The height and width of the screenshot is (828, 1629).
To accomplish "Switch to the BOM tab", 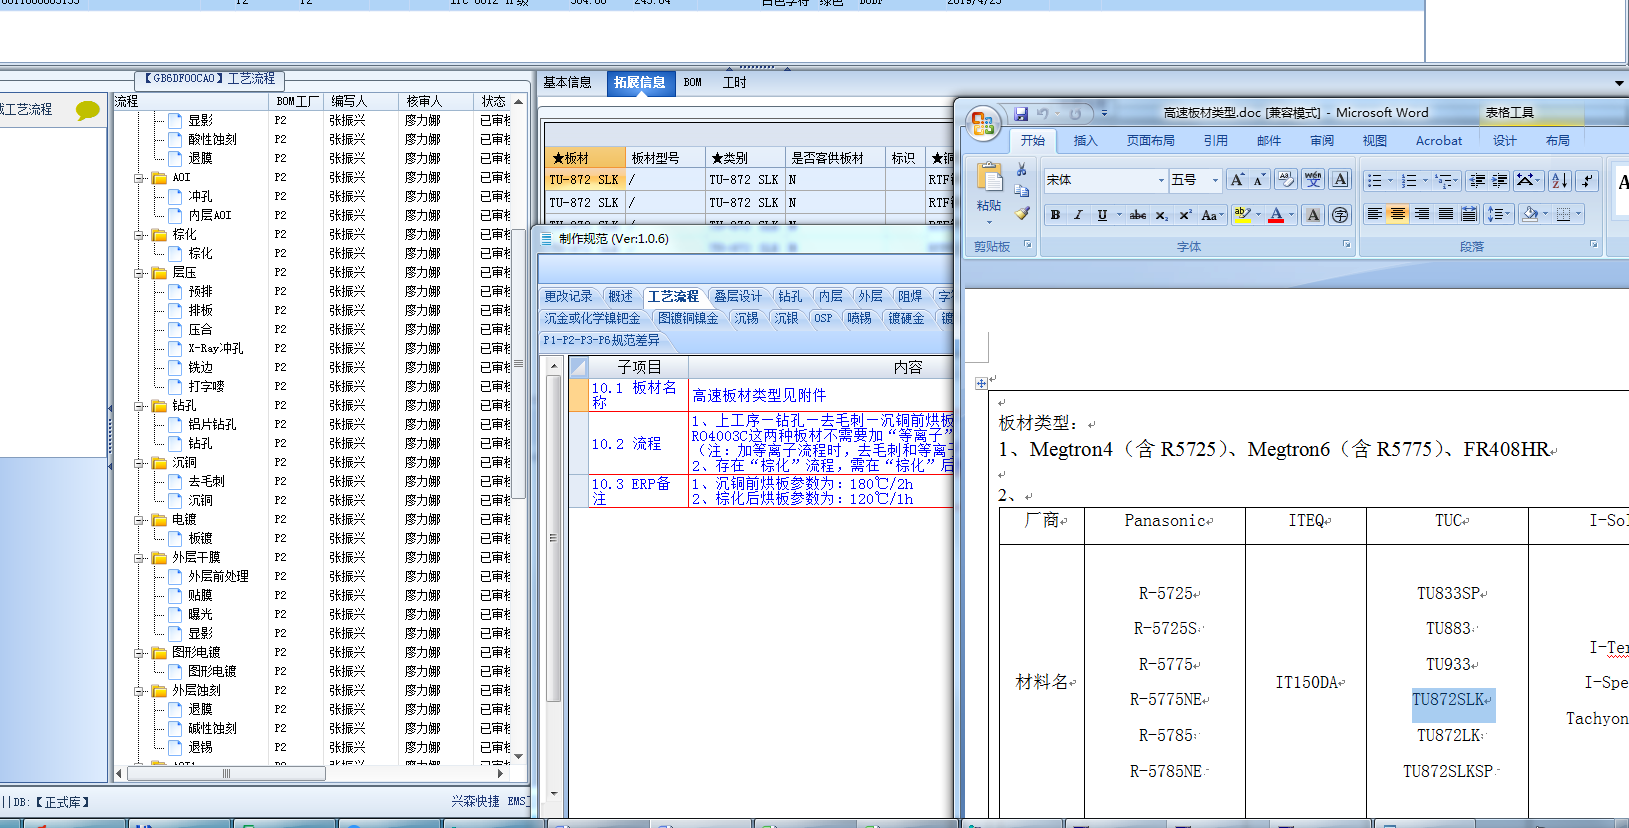I will pos(693,83).
